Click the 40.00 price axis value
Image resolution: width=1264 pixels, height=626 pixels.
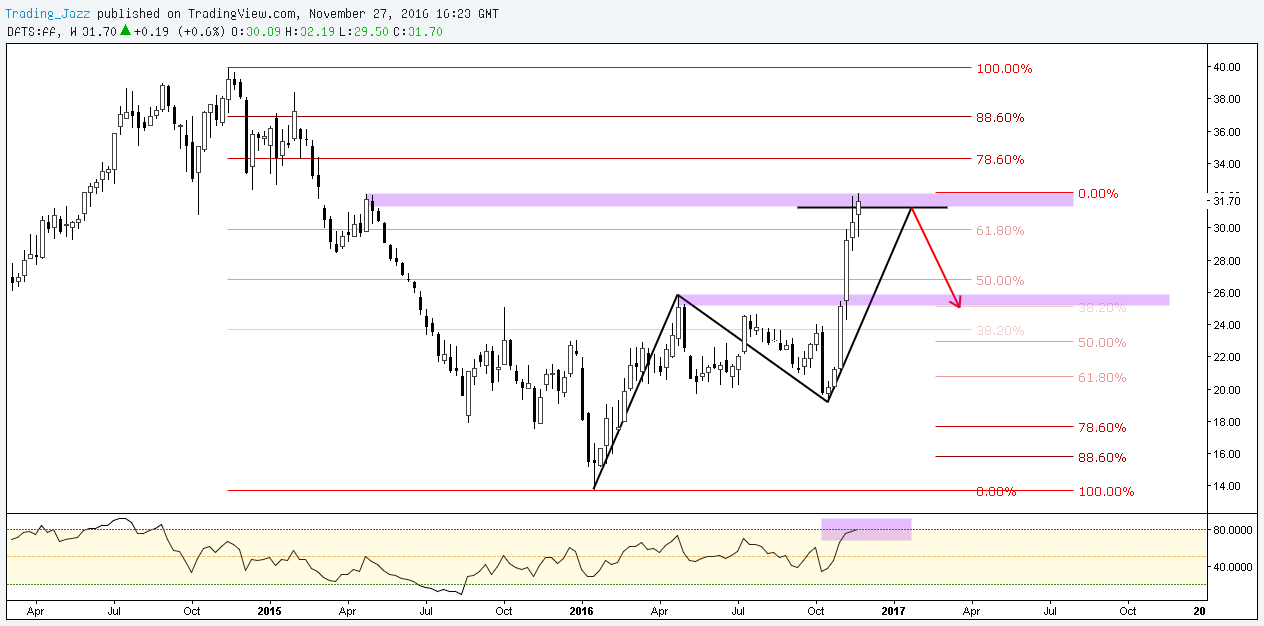(1227, 67)
